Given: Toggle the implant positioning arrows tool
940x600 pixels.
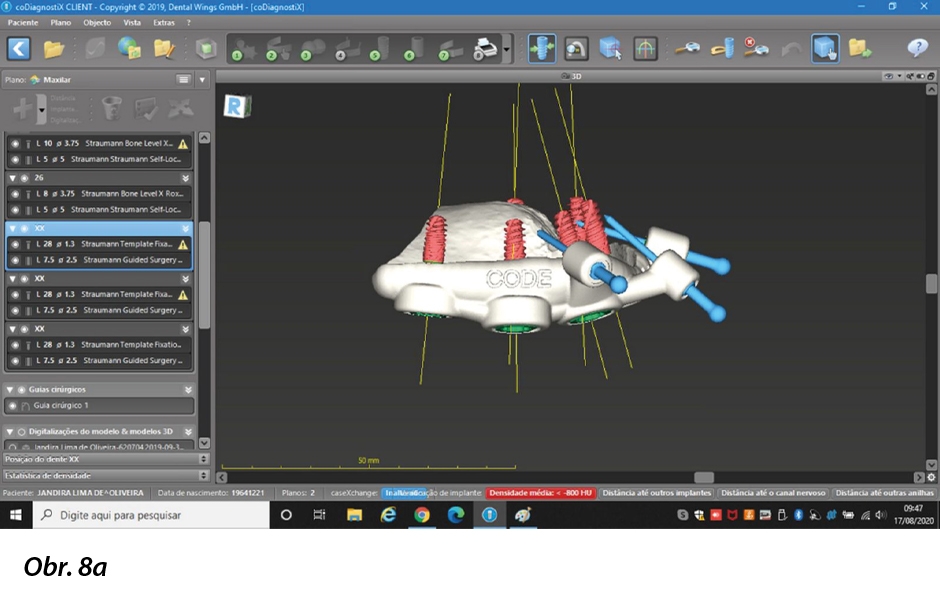Looking at the screenshot, I should tap(542, 49).
